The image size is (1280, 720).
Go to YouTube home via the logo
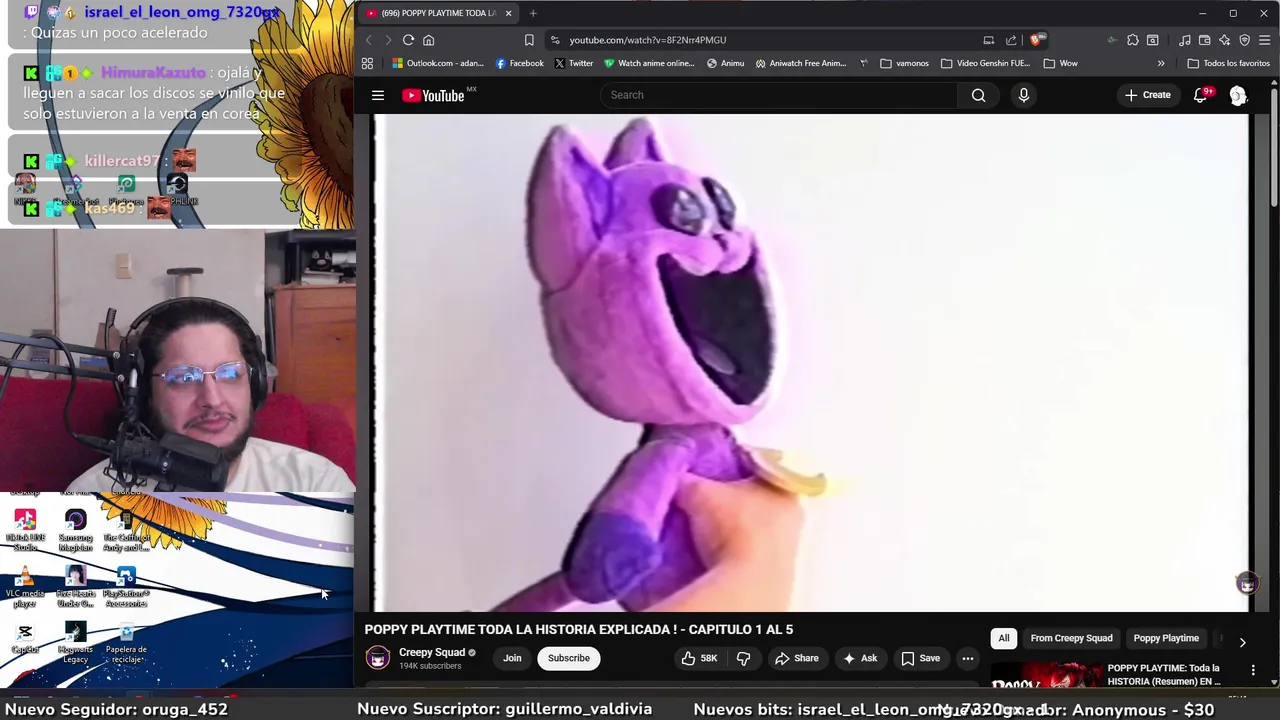click(x=434, y=95)
